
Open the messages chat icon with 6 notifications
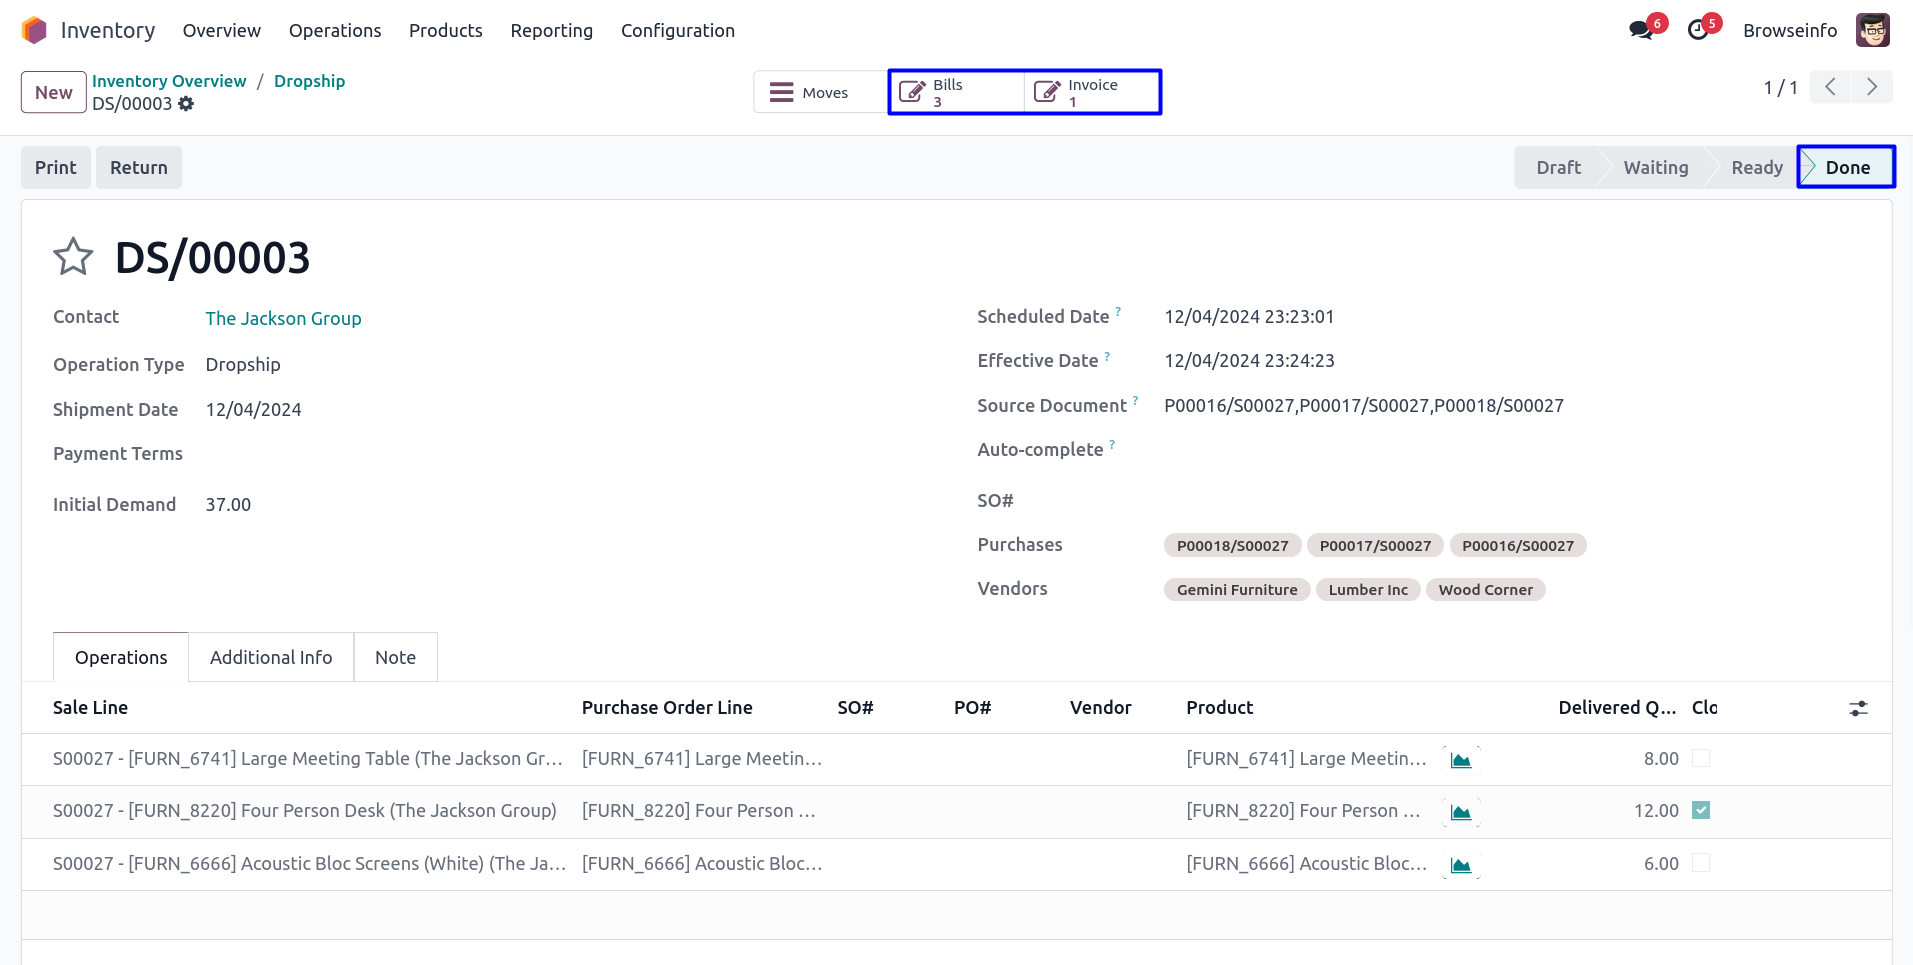(x=1640, y=30)
